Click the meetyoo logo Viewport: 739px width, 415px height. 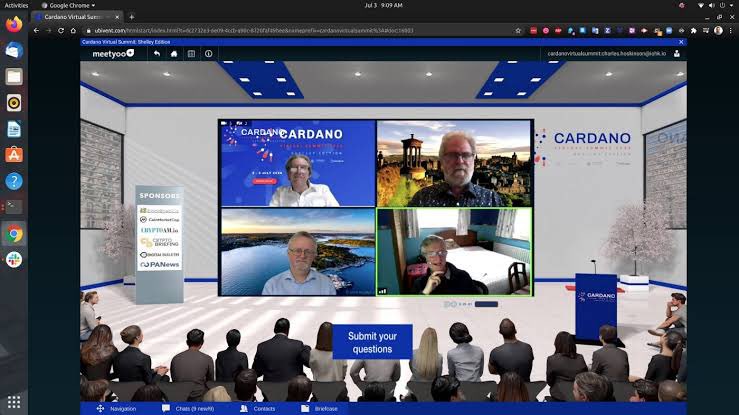point(113,54)
